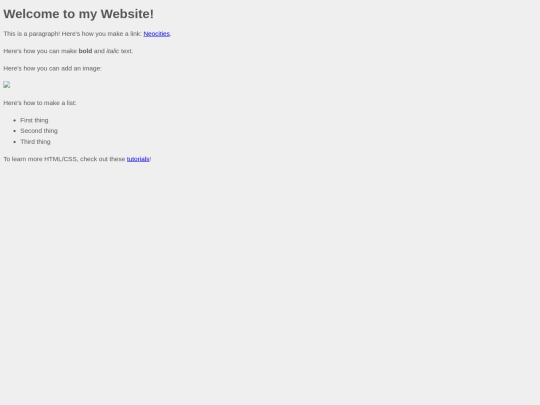Click the bullet beside 'First thing'
540x405 pixels.
14,121
